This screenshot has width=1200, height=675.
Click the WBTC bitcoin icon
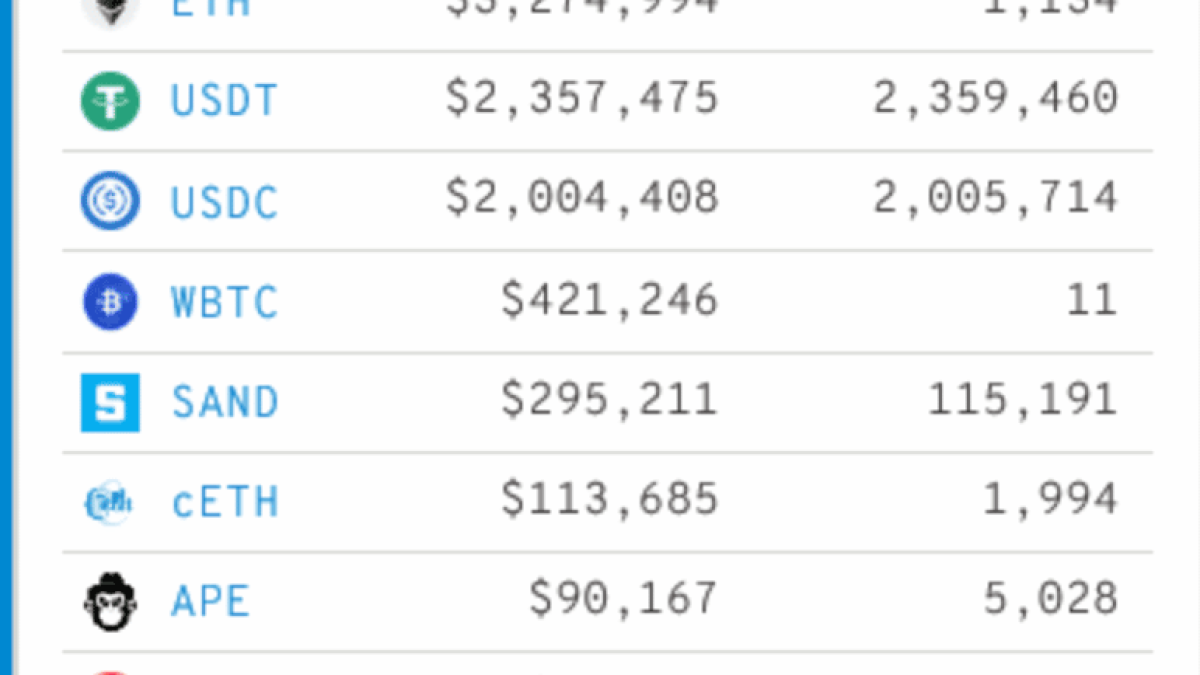click(110, 302)
